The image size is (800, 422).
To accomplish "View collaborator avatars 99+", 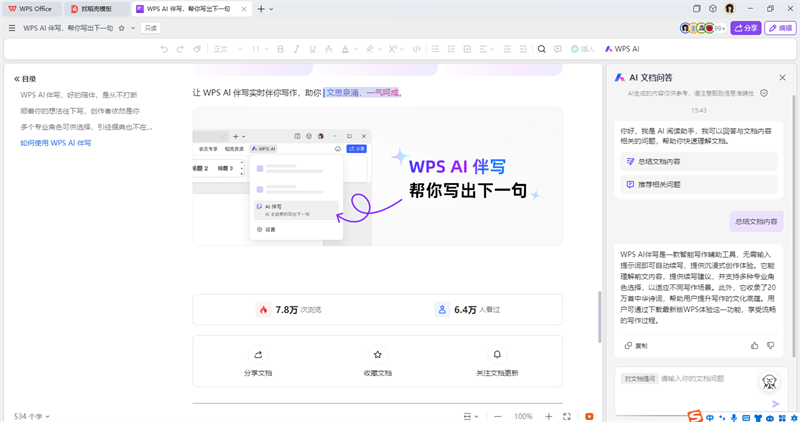I will (703, 28).
